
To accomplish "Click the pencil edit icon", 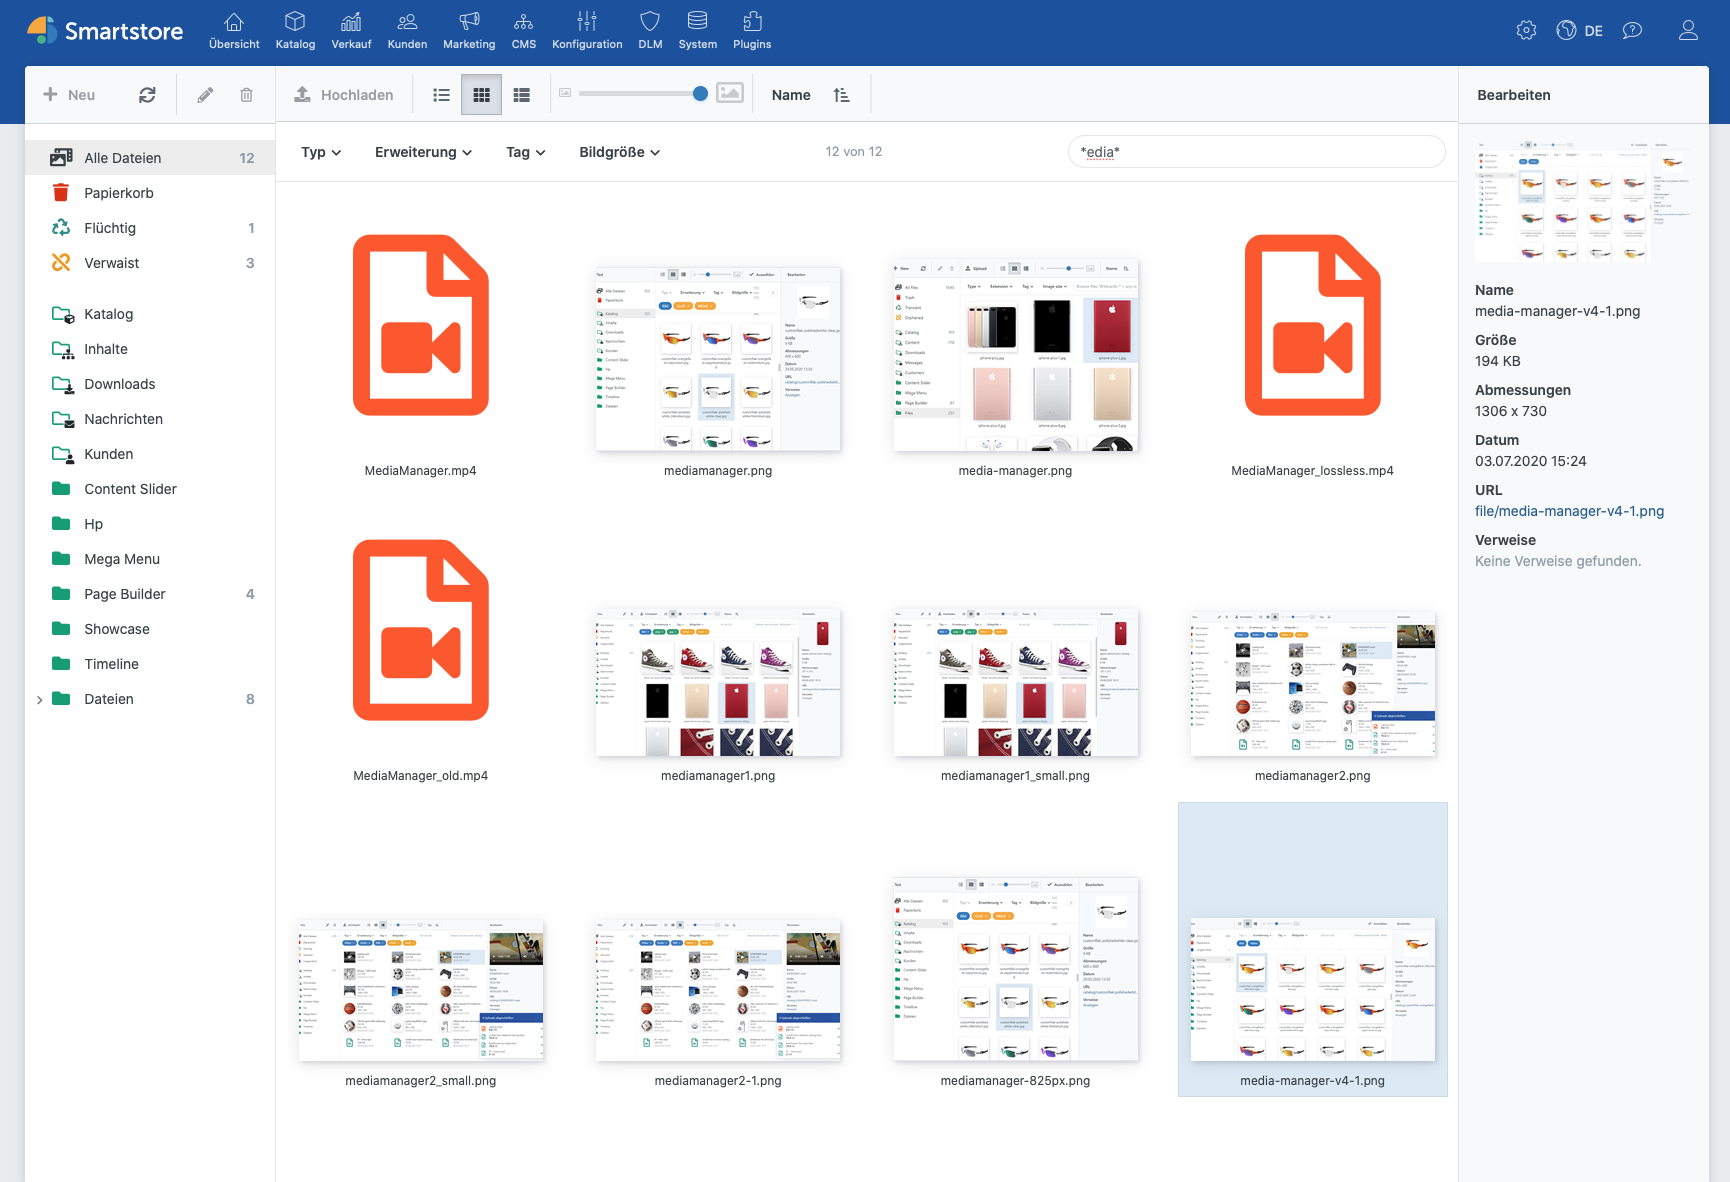I will tap(205, 95).
